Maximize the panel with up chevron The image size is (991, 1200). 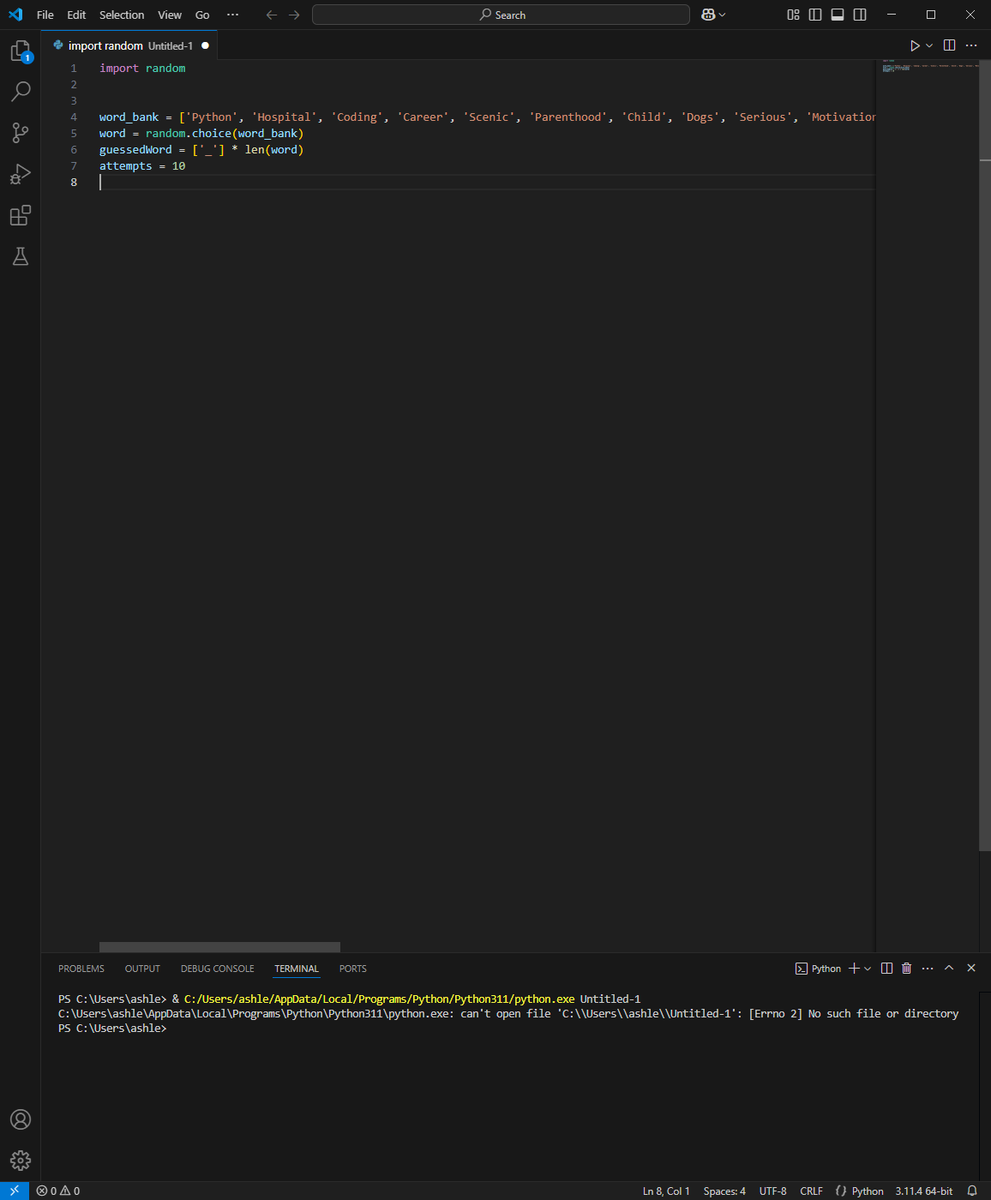tap(949, 968)
